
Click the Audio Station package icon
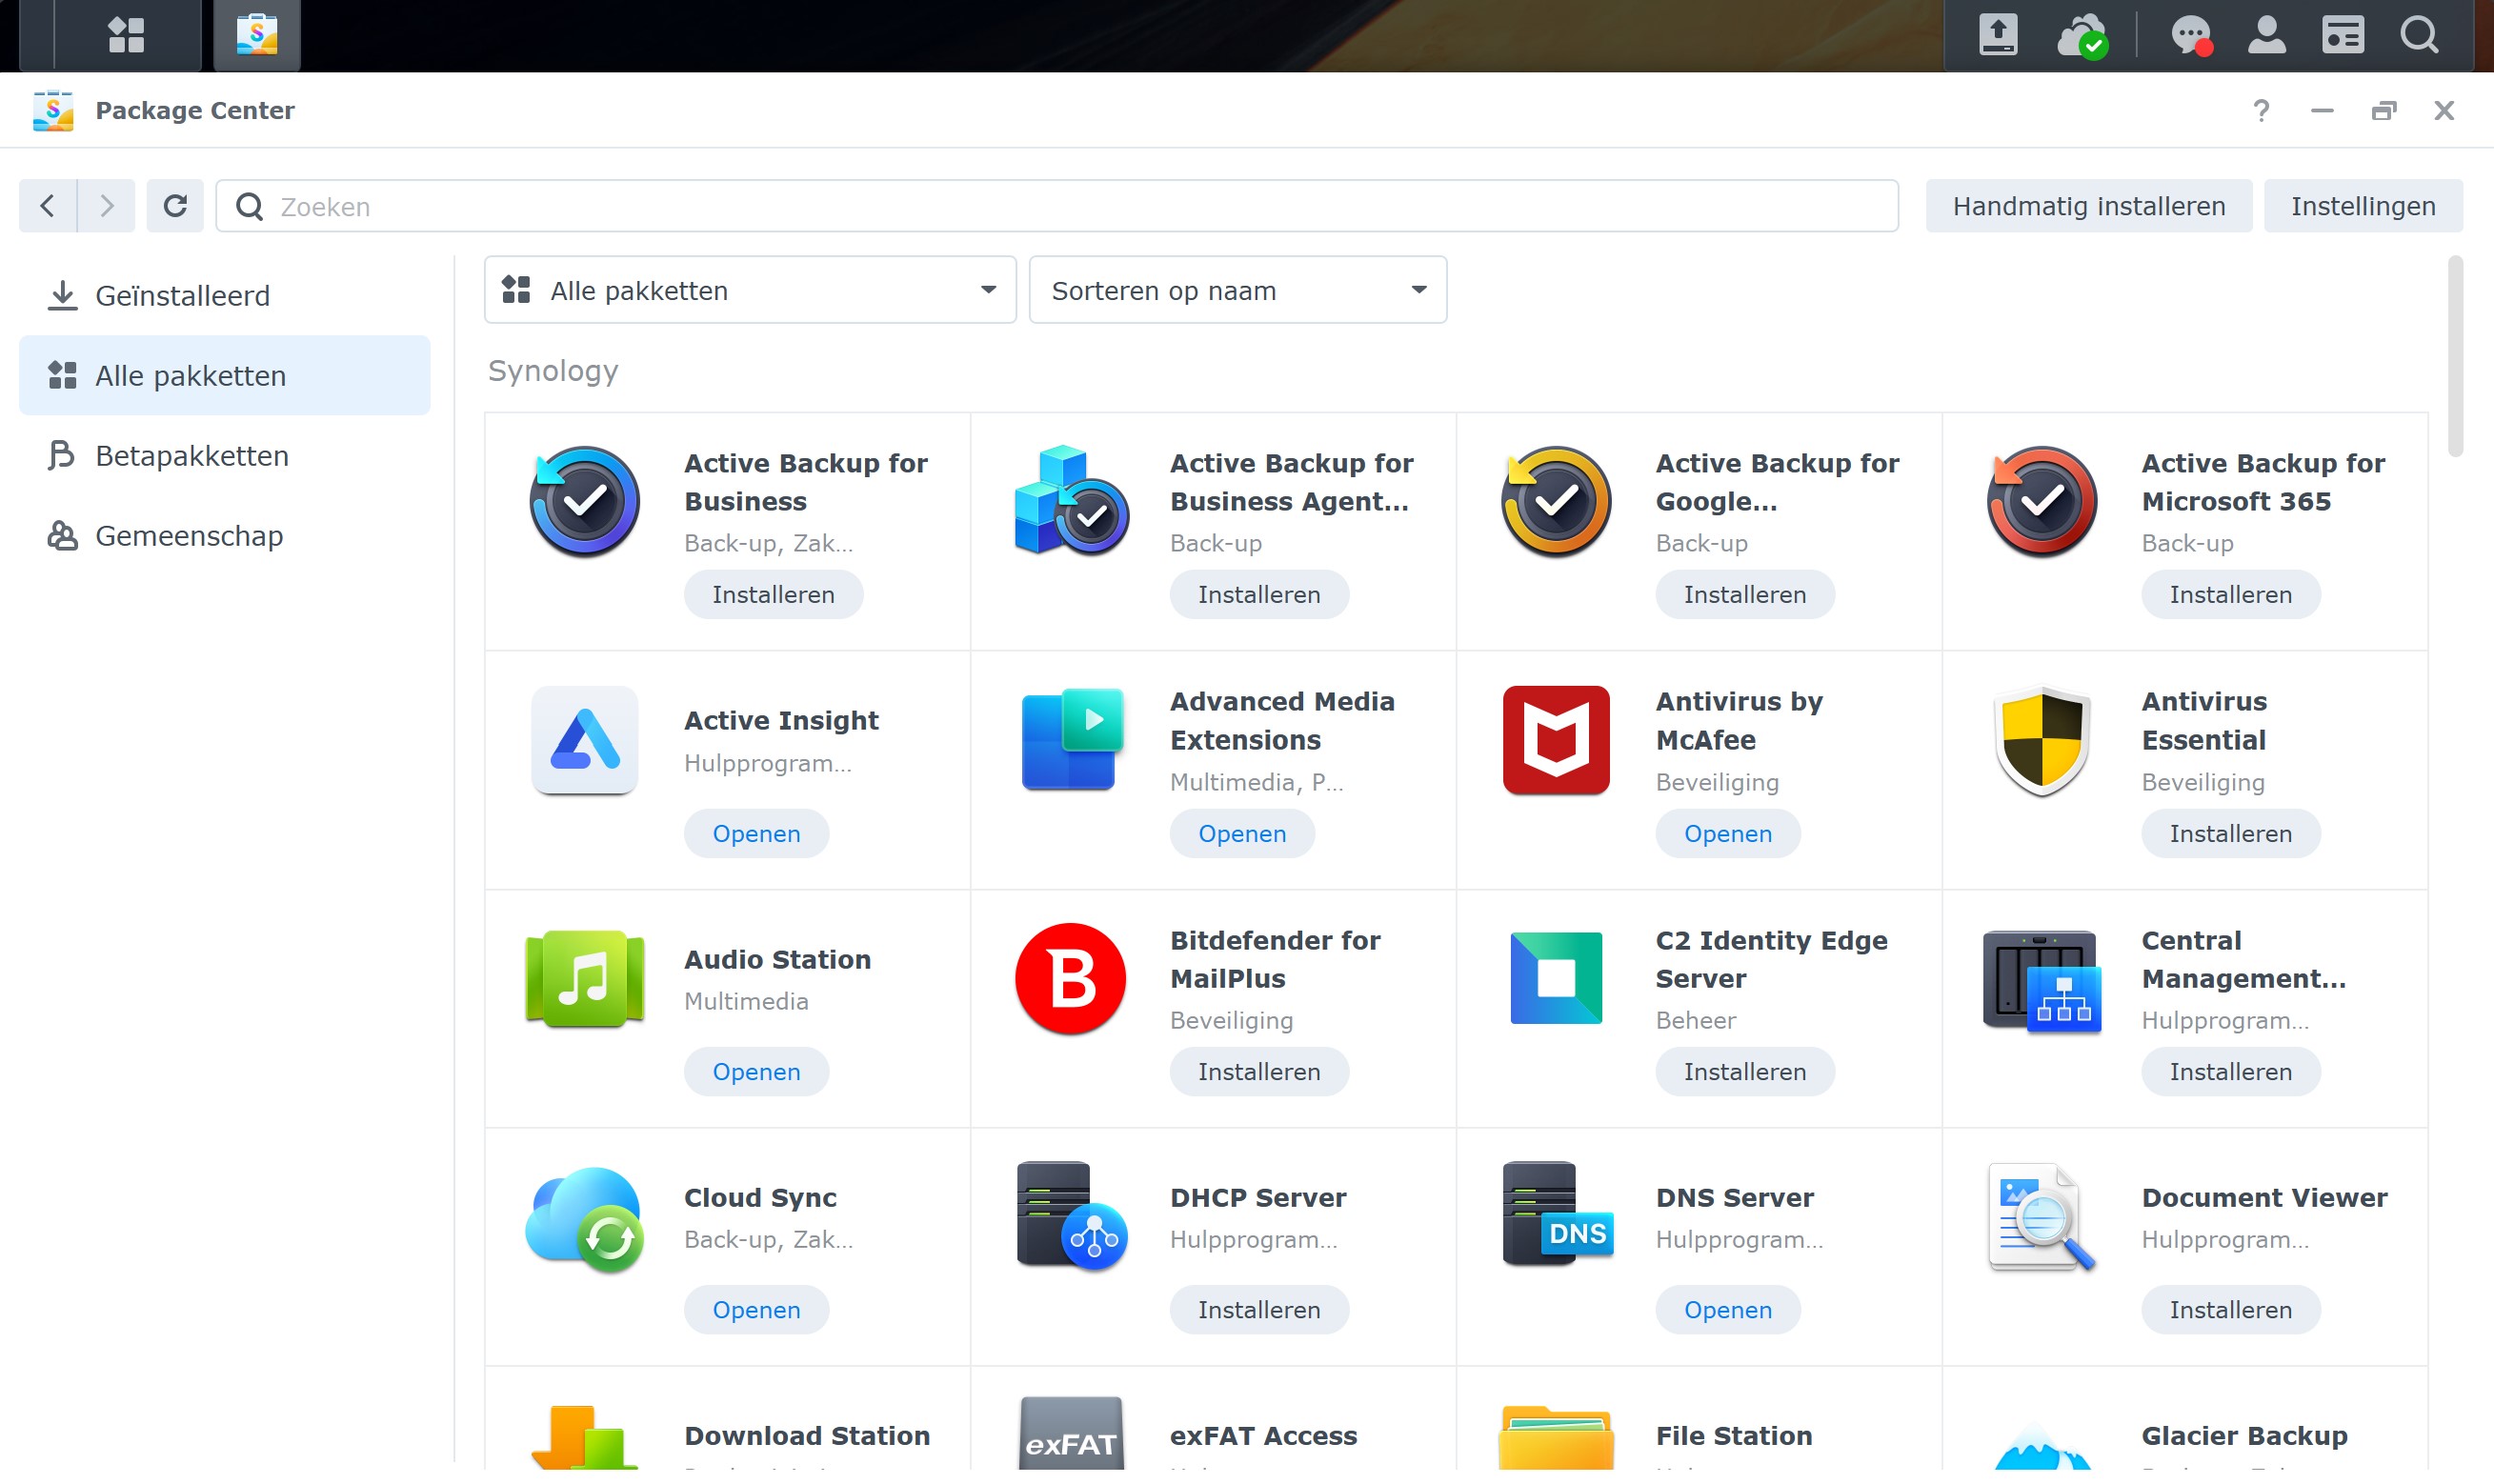(x=584, y=978)
